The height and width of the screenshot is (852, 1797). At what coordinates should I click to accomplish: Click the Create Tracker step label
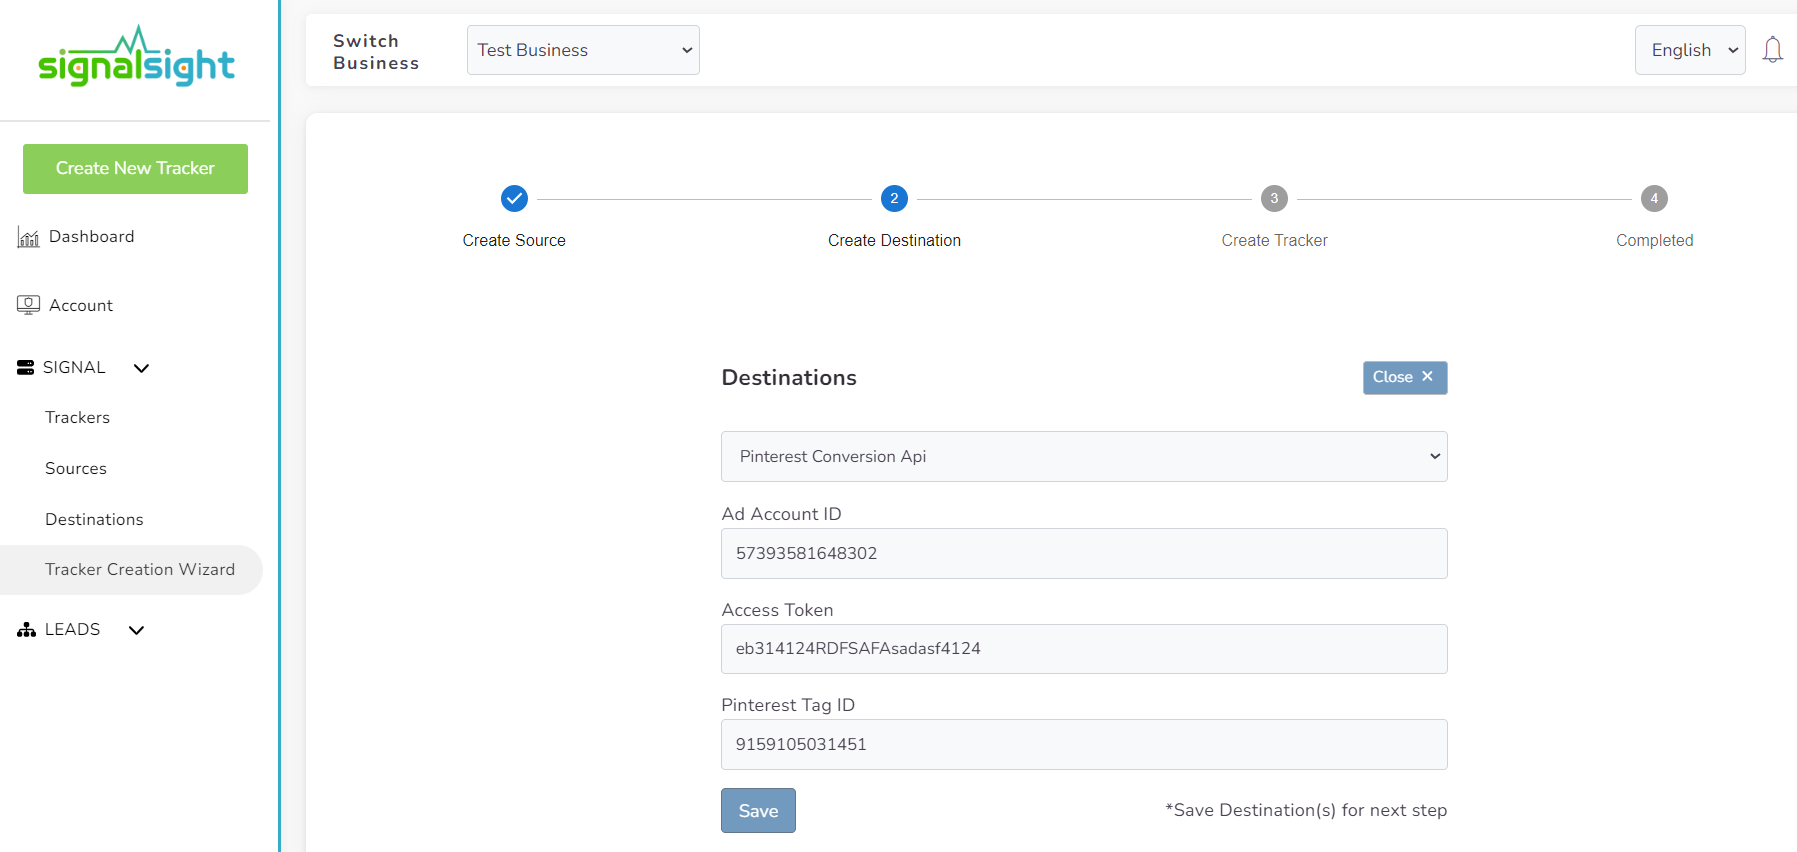coord(1274,241)
